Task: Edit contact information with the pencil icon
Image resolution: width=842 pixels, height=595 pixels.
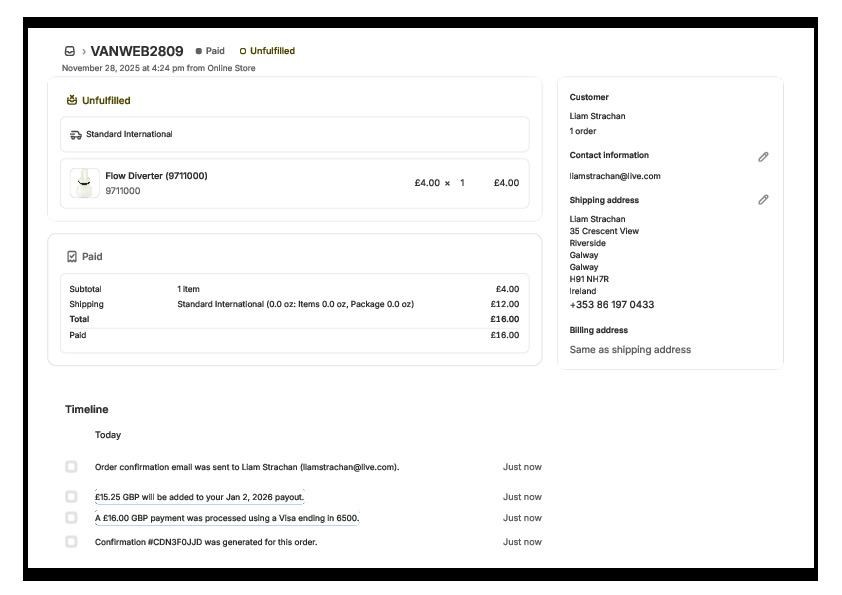Action: 763,157
